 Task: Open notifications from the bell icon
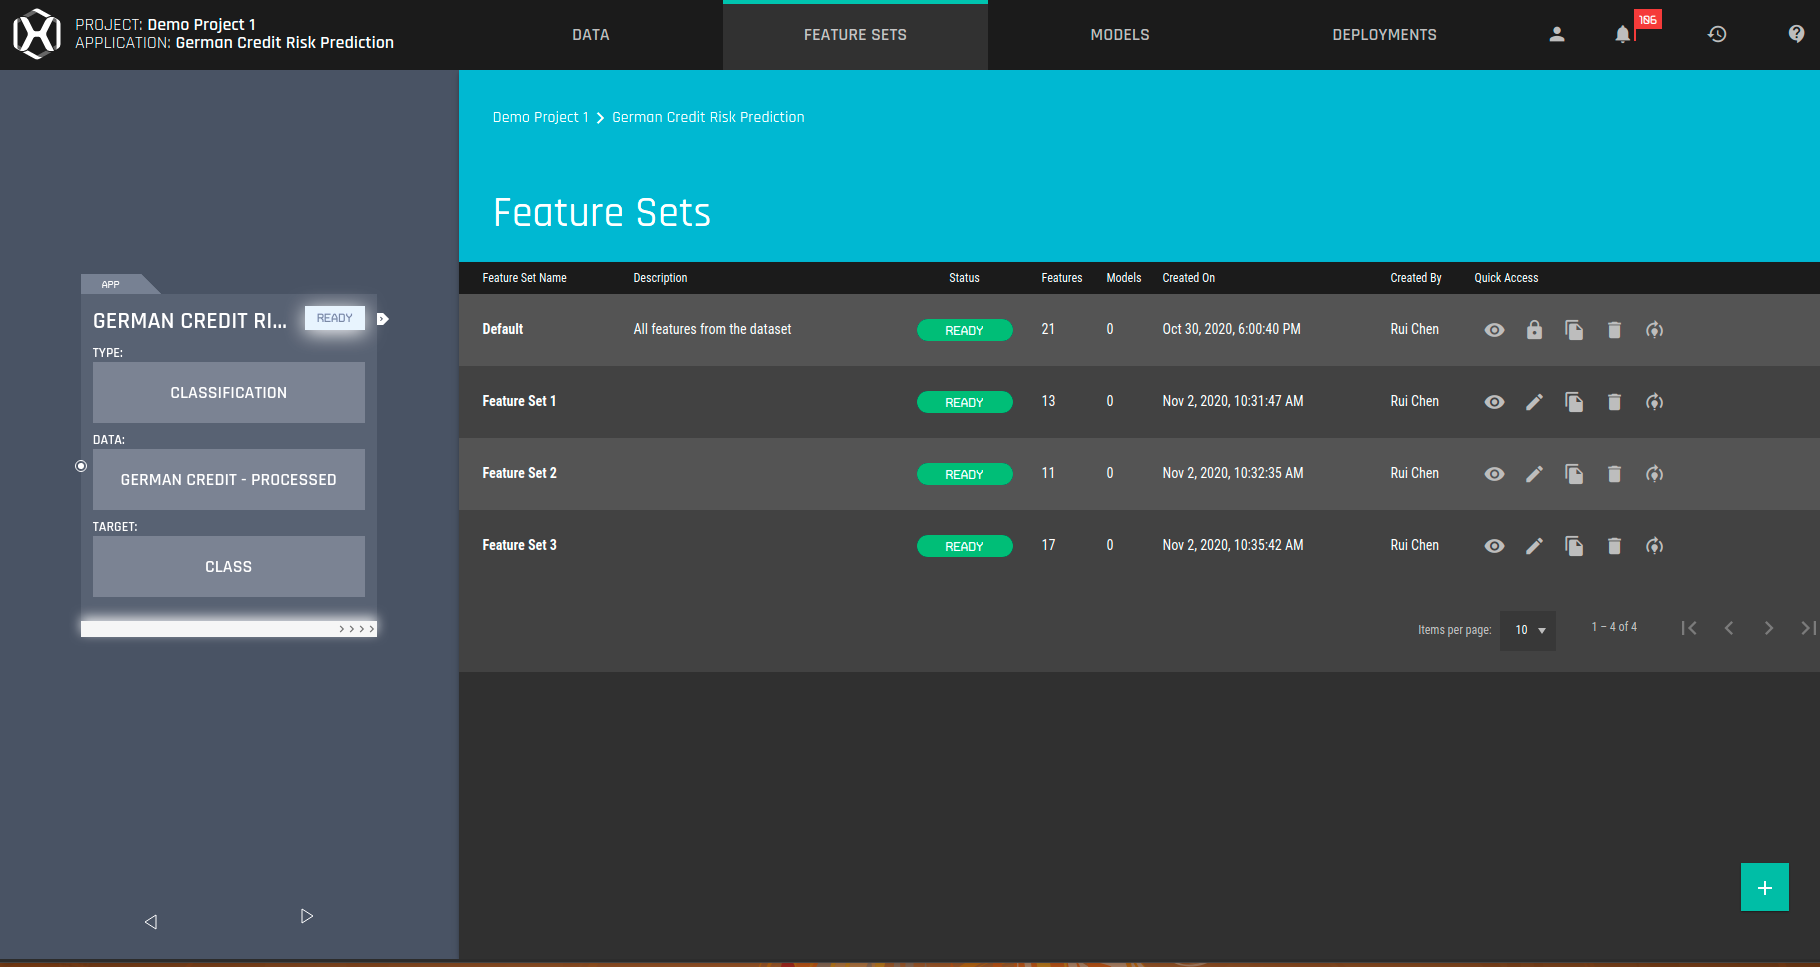1621,33
